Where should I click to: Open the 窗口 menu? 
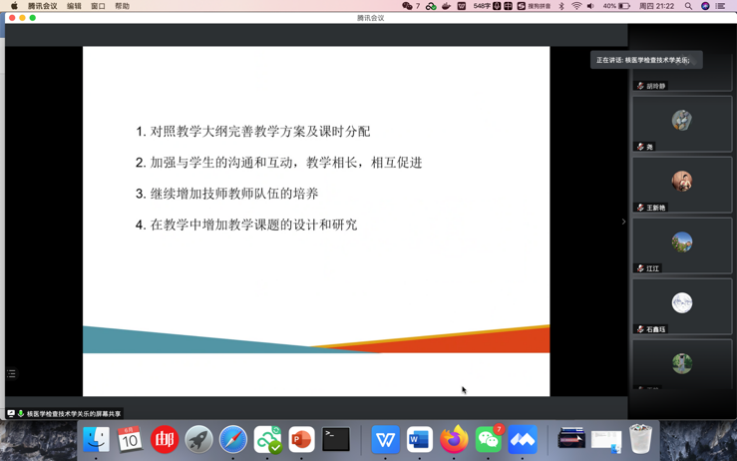coord(98,6)
